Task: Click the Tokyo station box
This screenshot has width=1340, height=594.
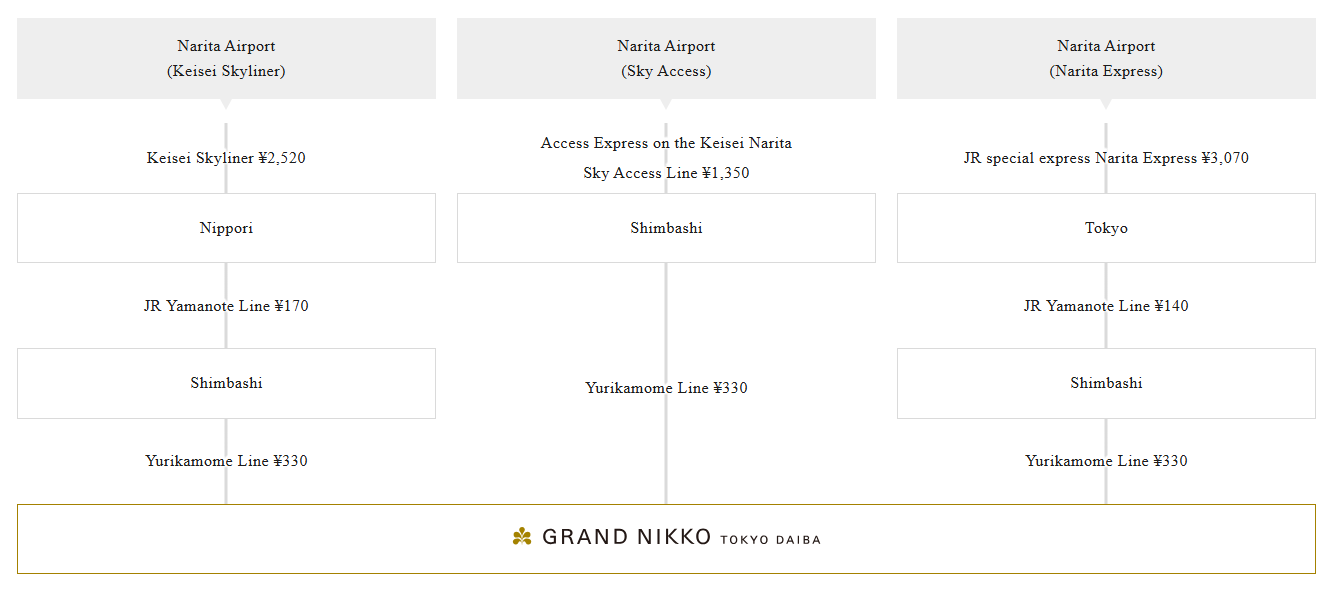Action: pos(1106,228)
